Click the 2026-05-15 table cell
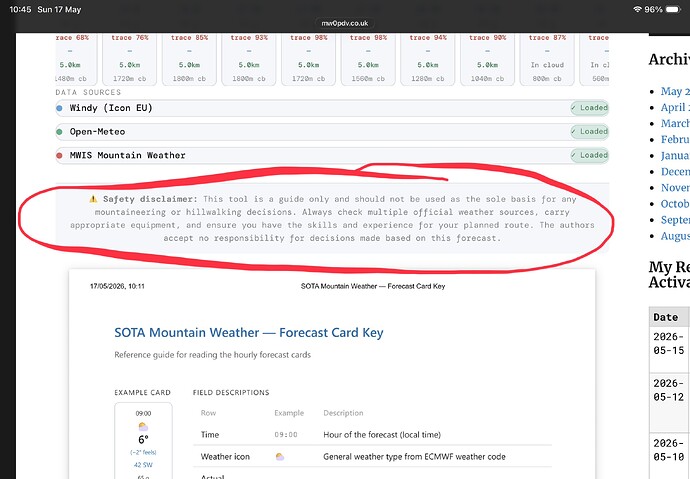 click(x=669, y=350)
